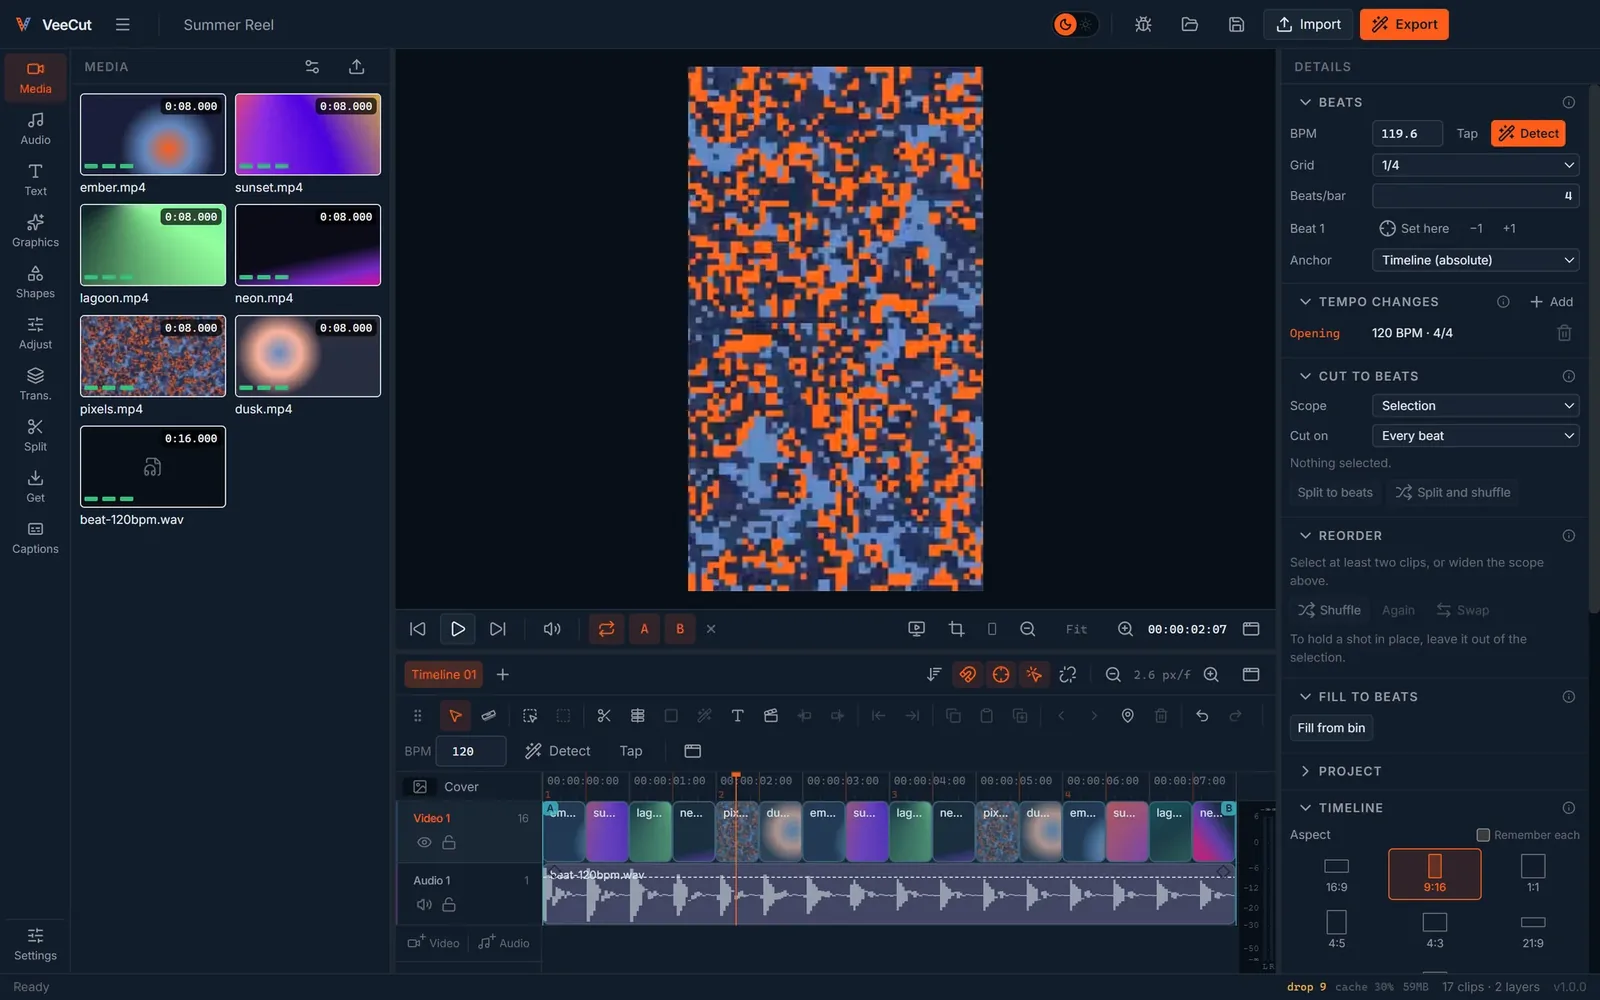This screenshot has width=1600, height=1000.
Task: Open the Grid 1/4 dropdown
Action: click(1475, 165)
